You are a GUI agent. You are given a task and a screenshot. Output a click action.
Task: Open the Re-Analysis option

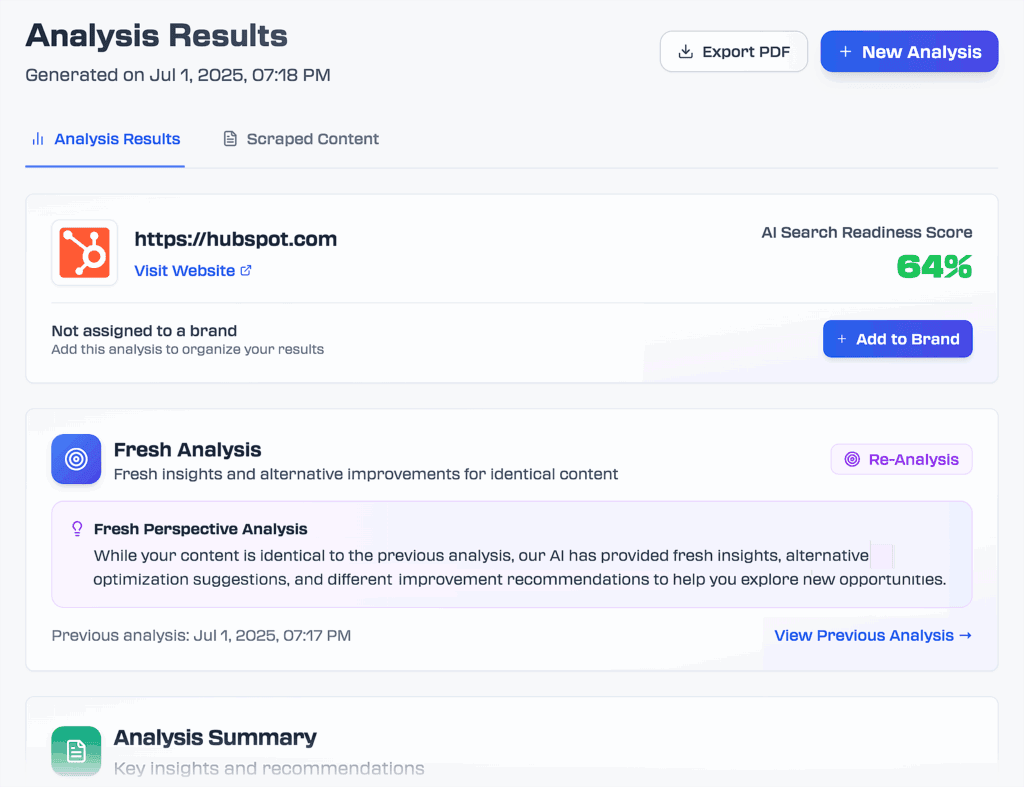(901, 459)
